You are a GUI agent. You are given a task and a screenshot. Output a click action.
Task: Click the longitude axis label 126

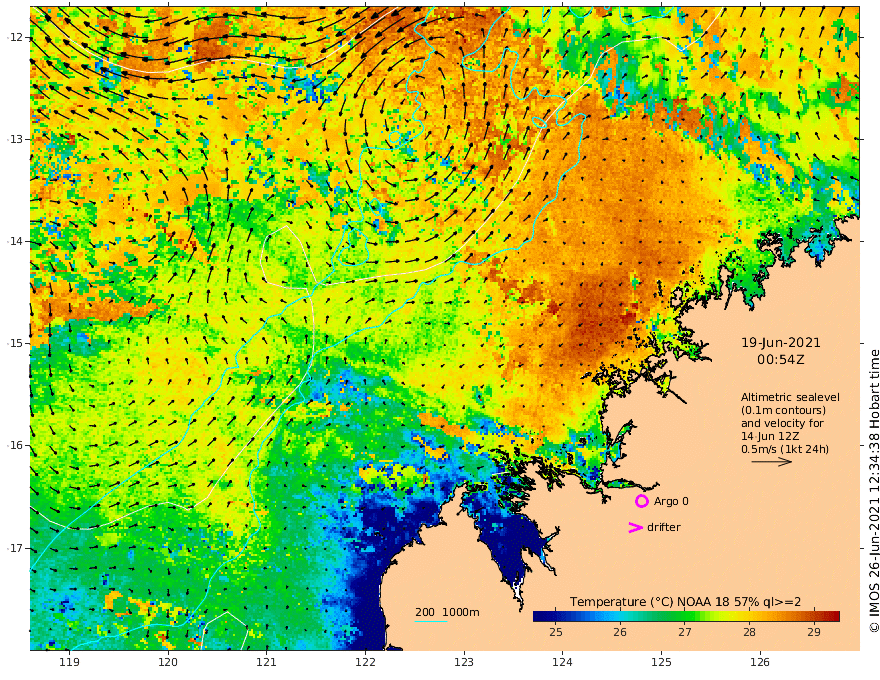point(760,663)
